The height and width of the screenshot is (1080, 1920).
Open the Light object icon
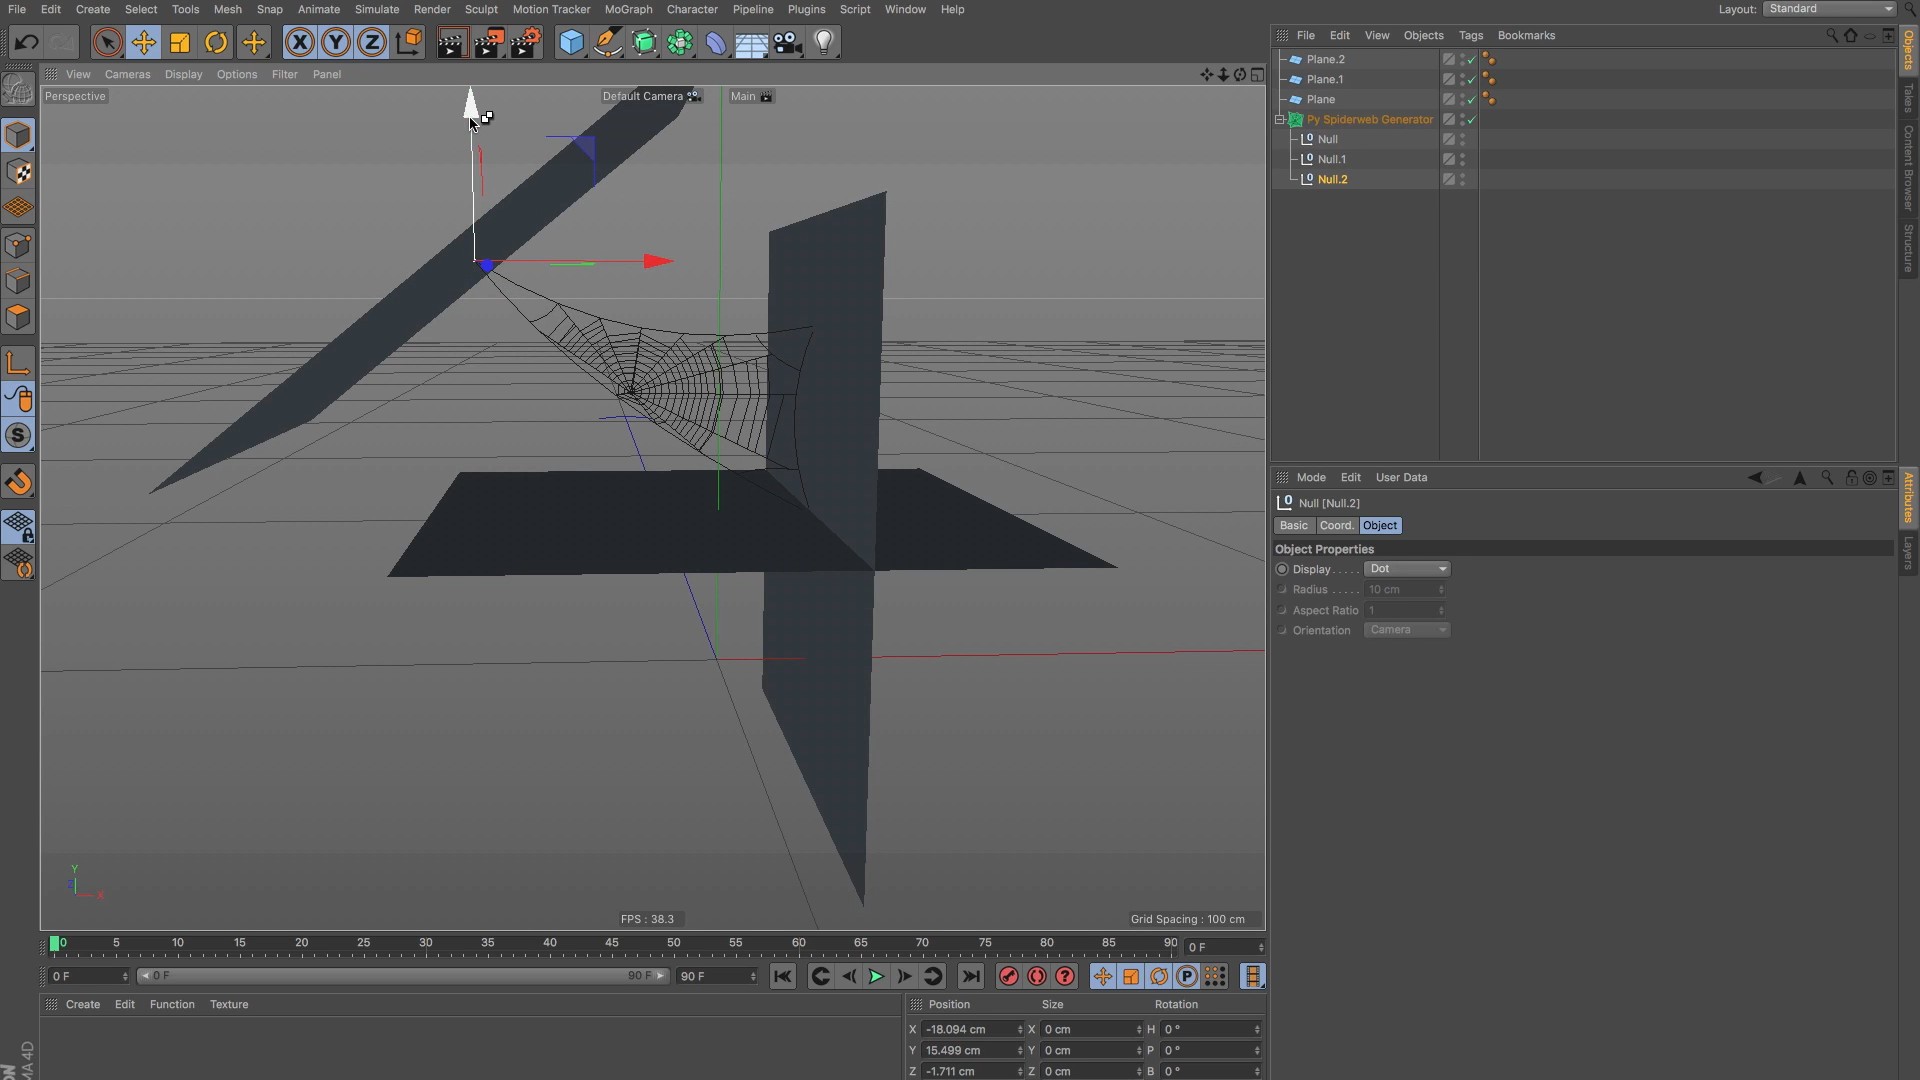click(x=824, y=42)
